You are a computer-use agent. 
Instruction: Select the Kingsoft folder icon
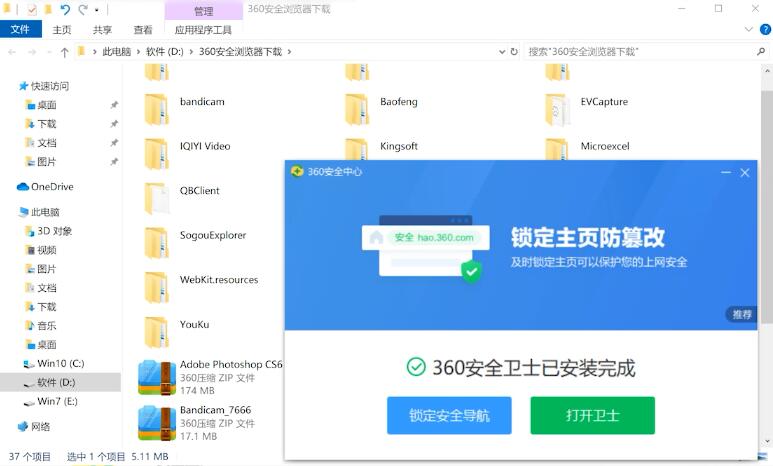pyautogui.click(x=356, y=149)
